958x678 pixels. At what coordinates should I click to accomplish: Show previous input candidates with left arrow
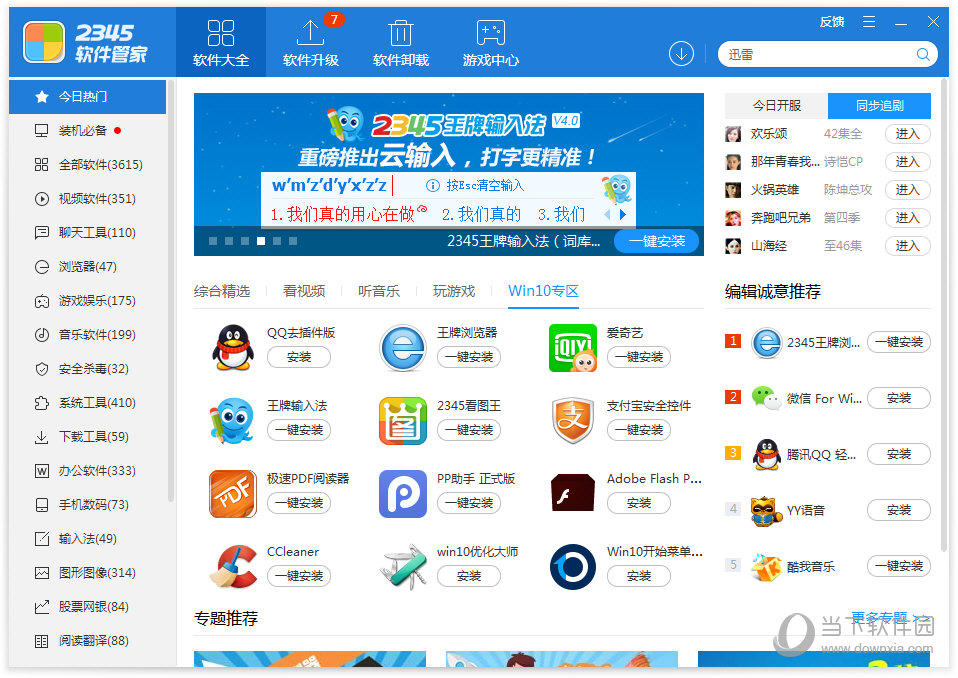tap(607, 214)
